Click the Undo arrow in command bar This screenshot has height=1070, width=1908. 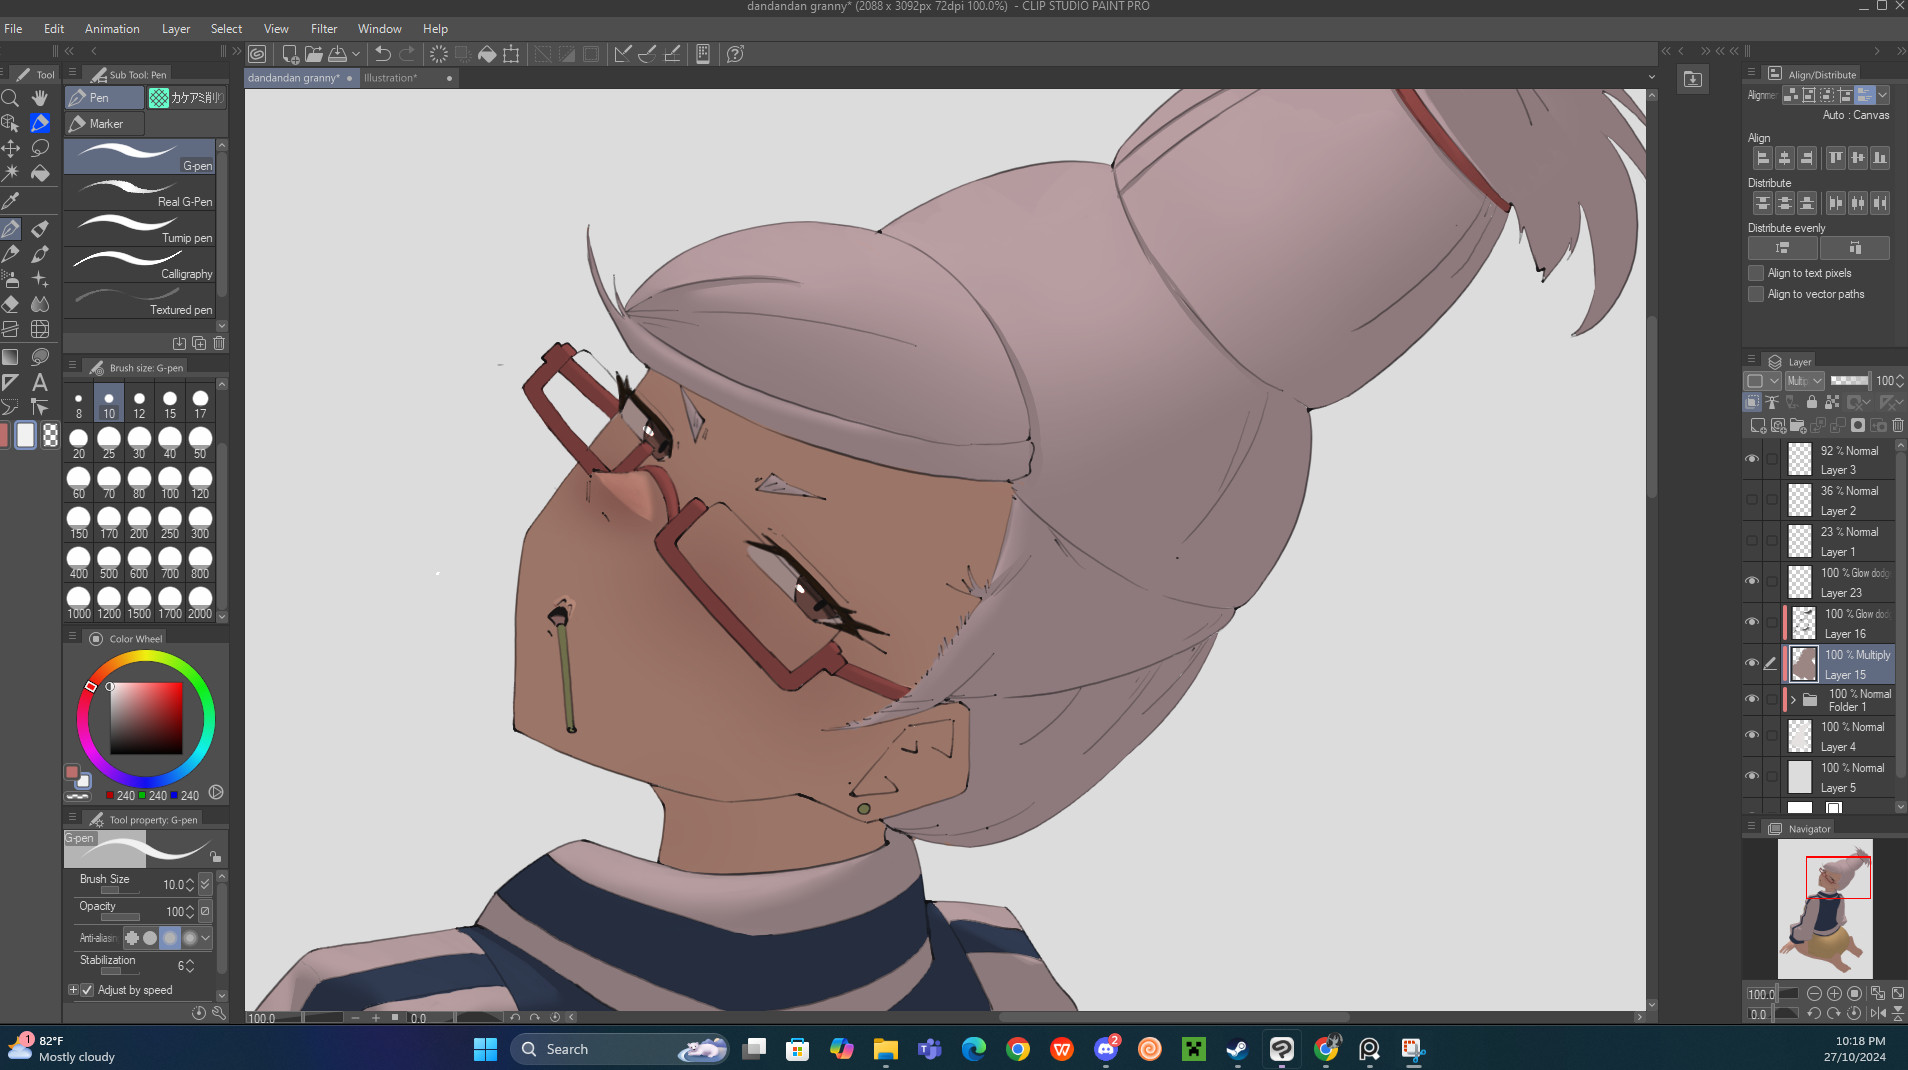(x=383, y=54)
